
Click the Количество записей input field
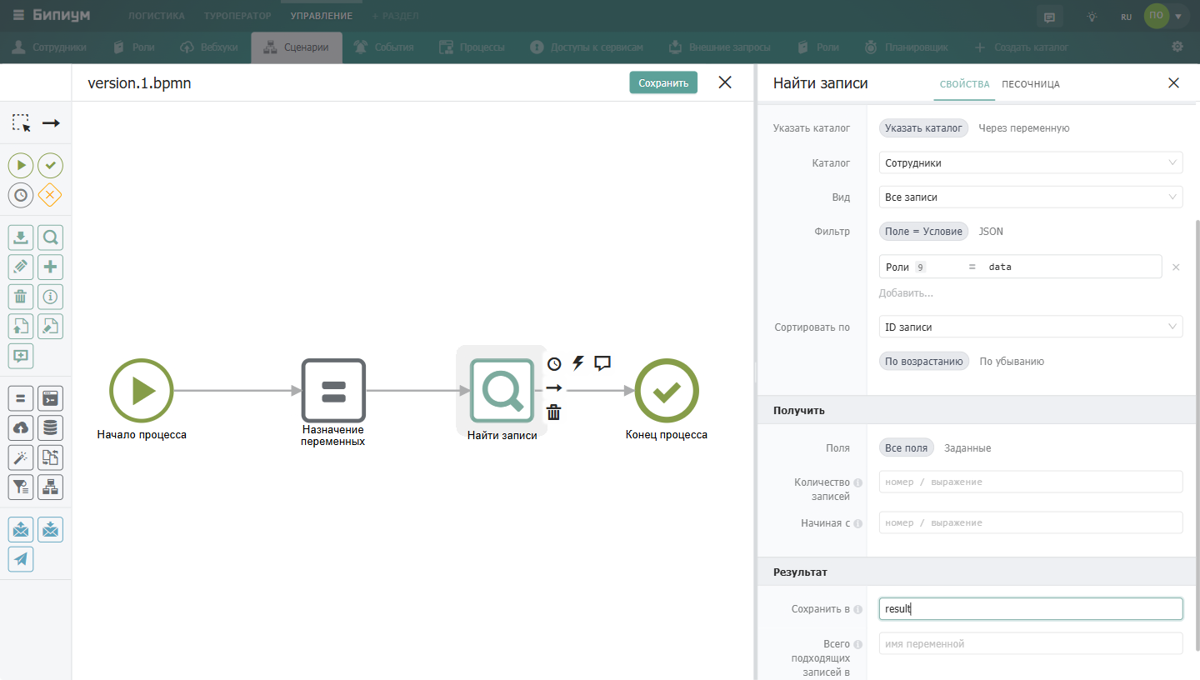(1031, 482)
